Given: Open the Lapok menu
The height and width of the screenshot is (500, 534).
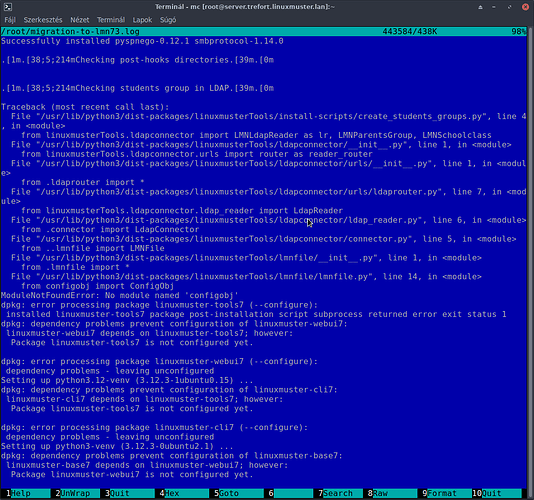Looking at the screenshot, I should (x=142, y=20).
